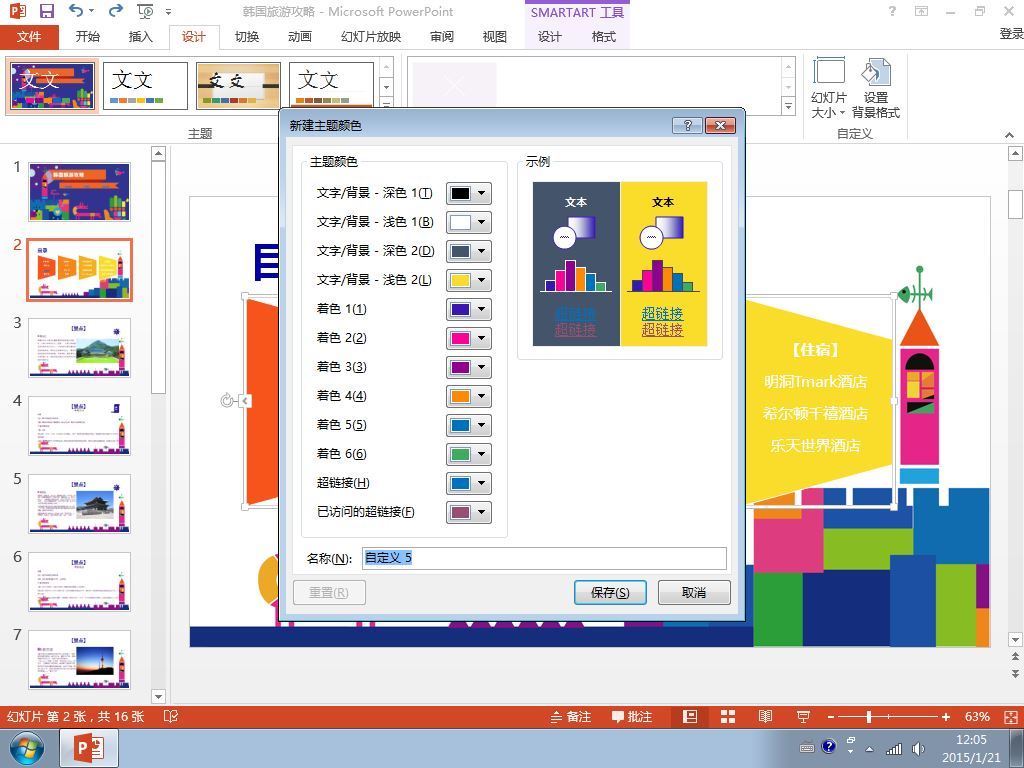
Task: Start Slide Show from status bar icon
Action: click(803, 716)
